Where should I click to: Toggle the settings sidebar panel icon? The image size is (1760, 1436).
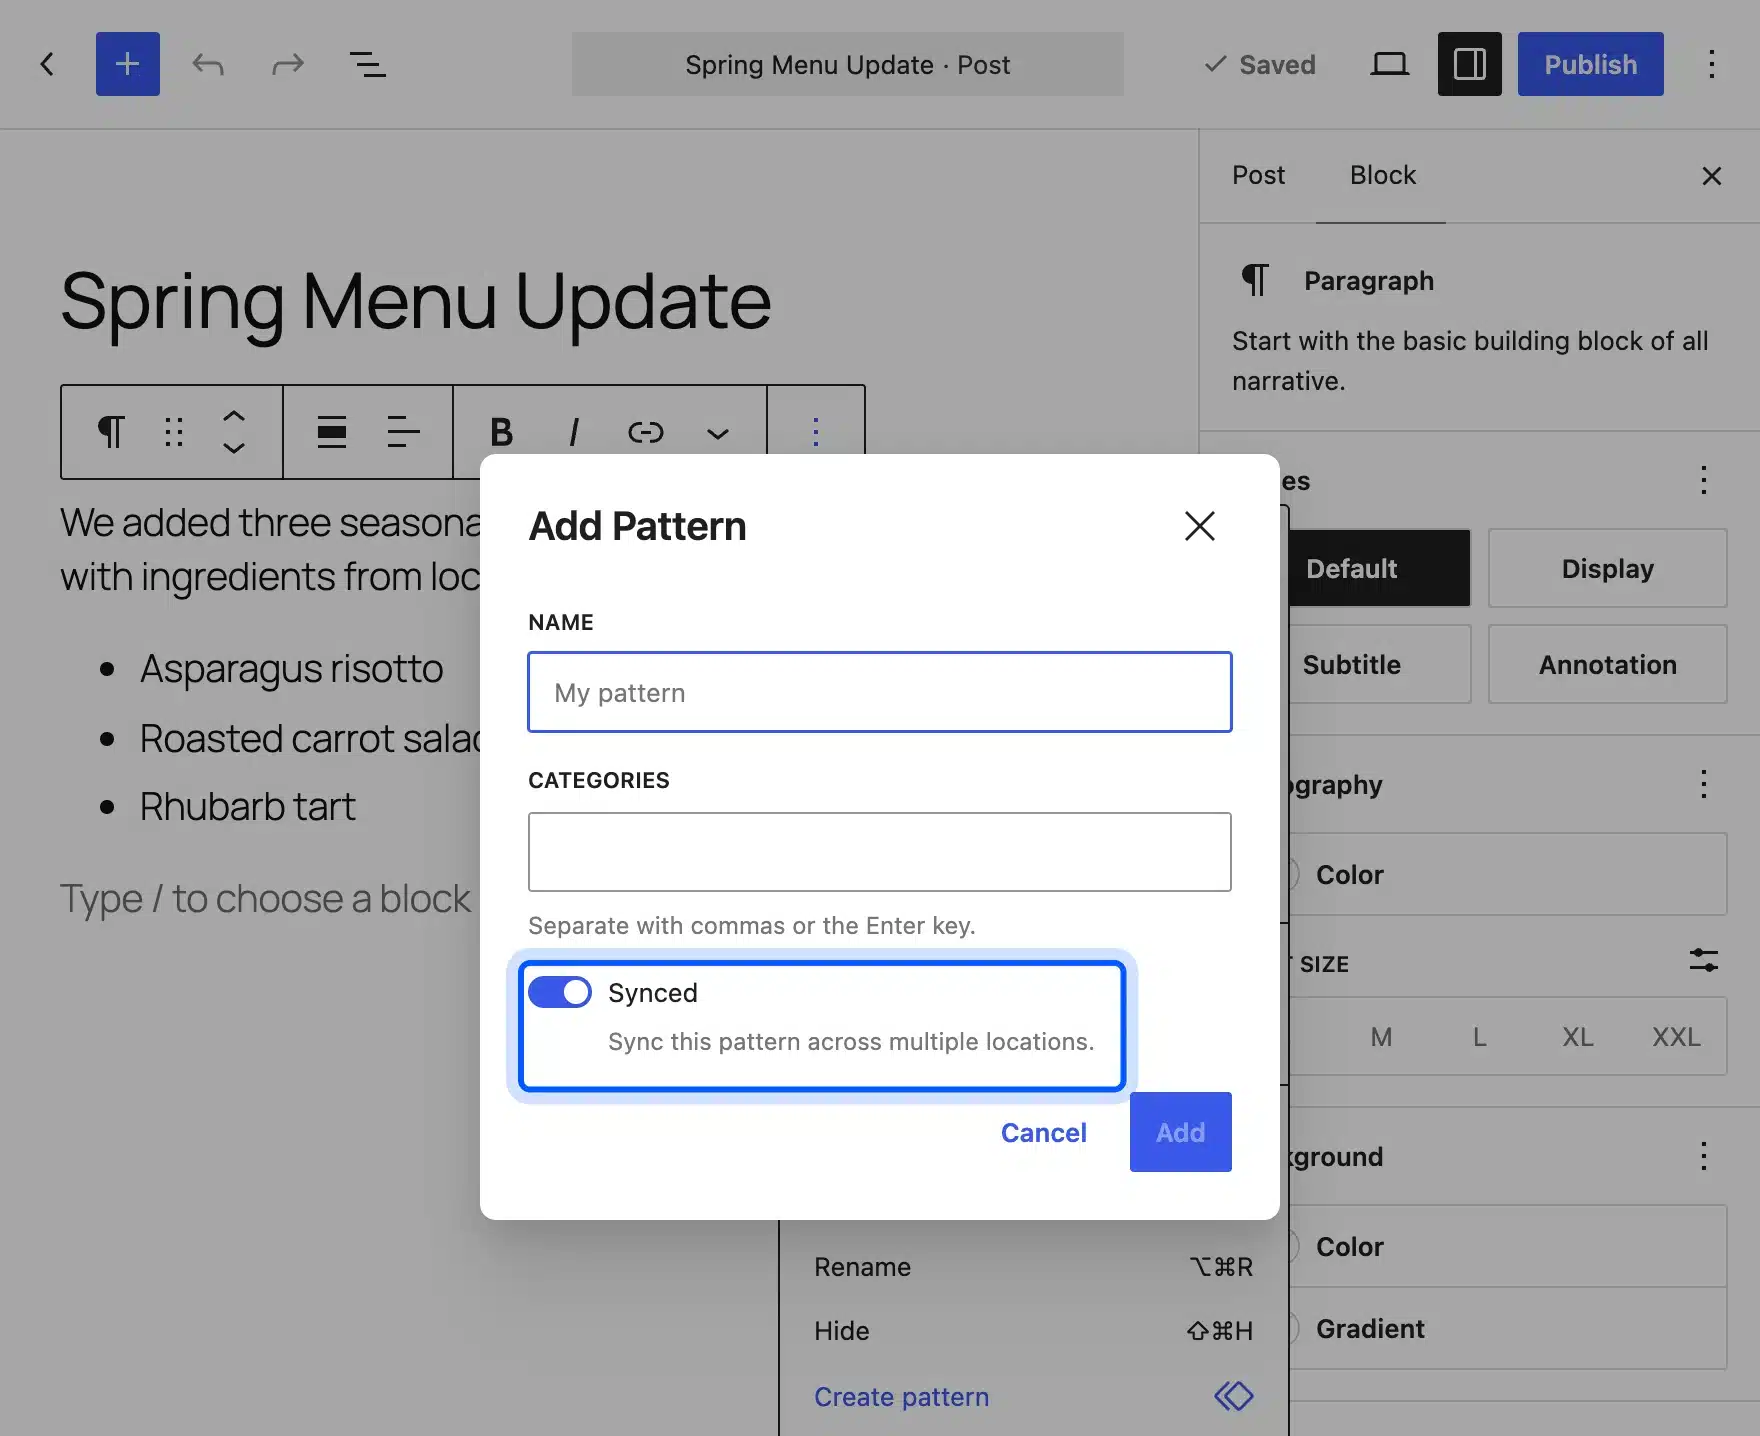pyautogui.click(x=1469, y=65)
